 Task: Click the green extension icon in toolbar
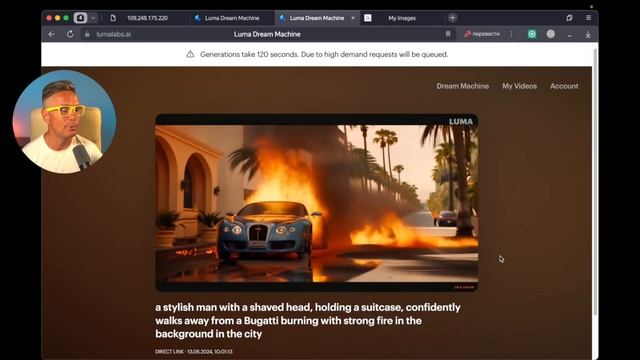[532, 34]
